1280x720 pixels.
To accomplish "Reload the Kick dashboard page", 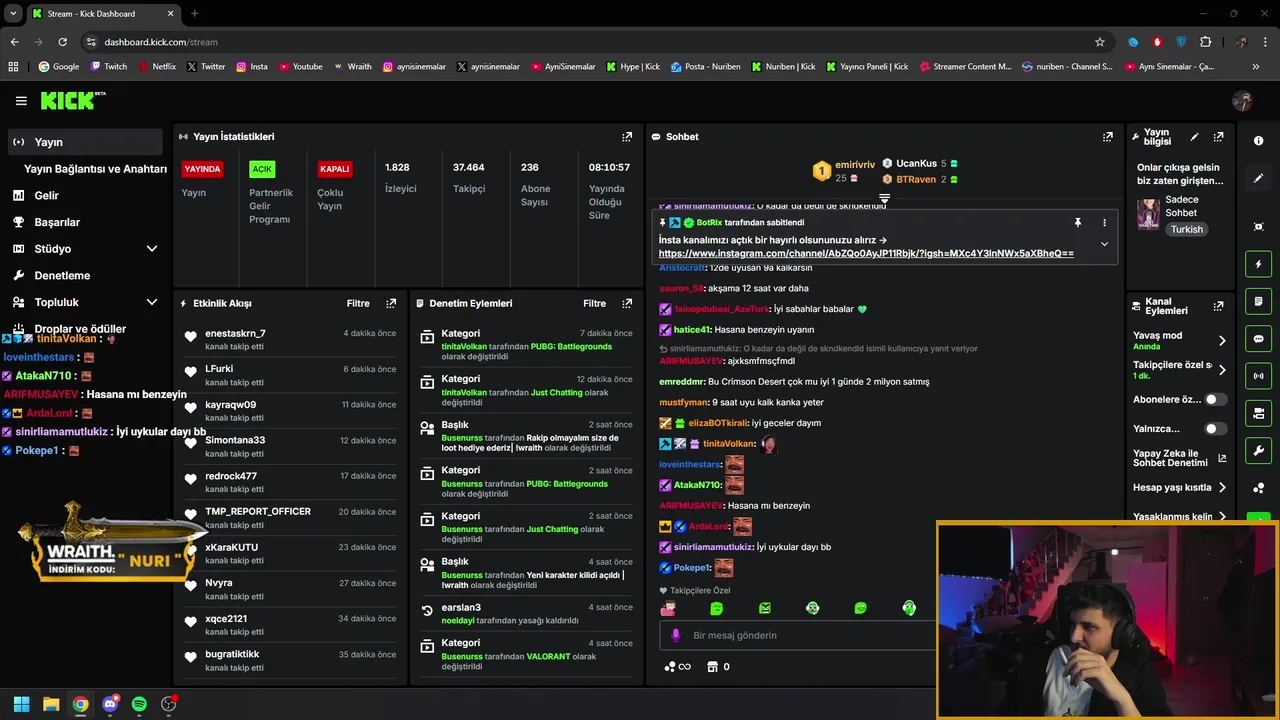I will [x=62, y=42].
